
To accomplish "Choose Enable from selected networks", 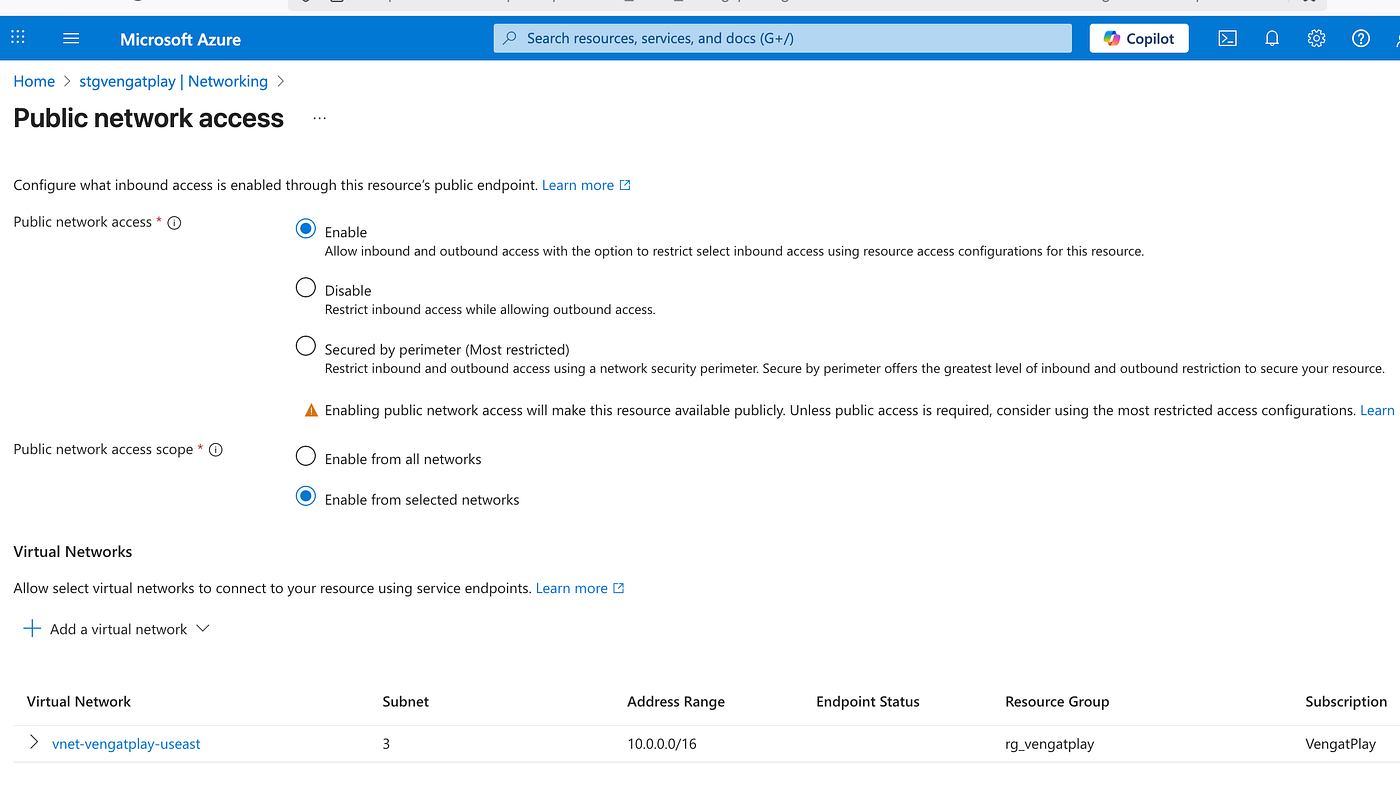I will click(306, 496).
